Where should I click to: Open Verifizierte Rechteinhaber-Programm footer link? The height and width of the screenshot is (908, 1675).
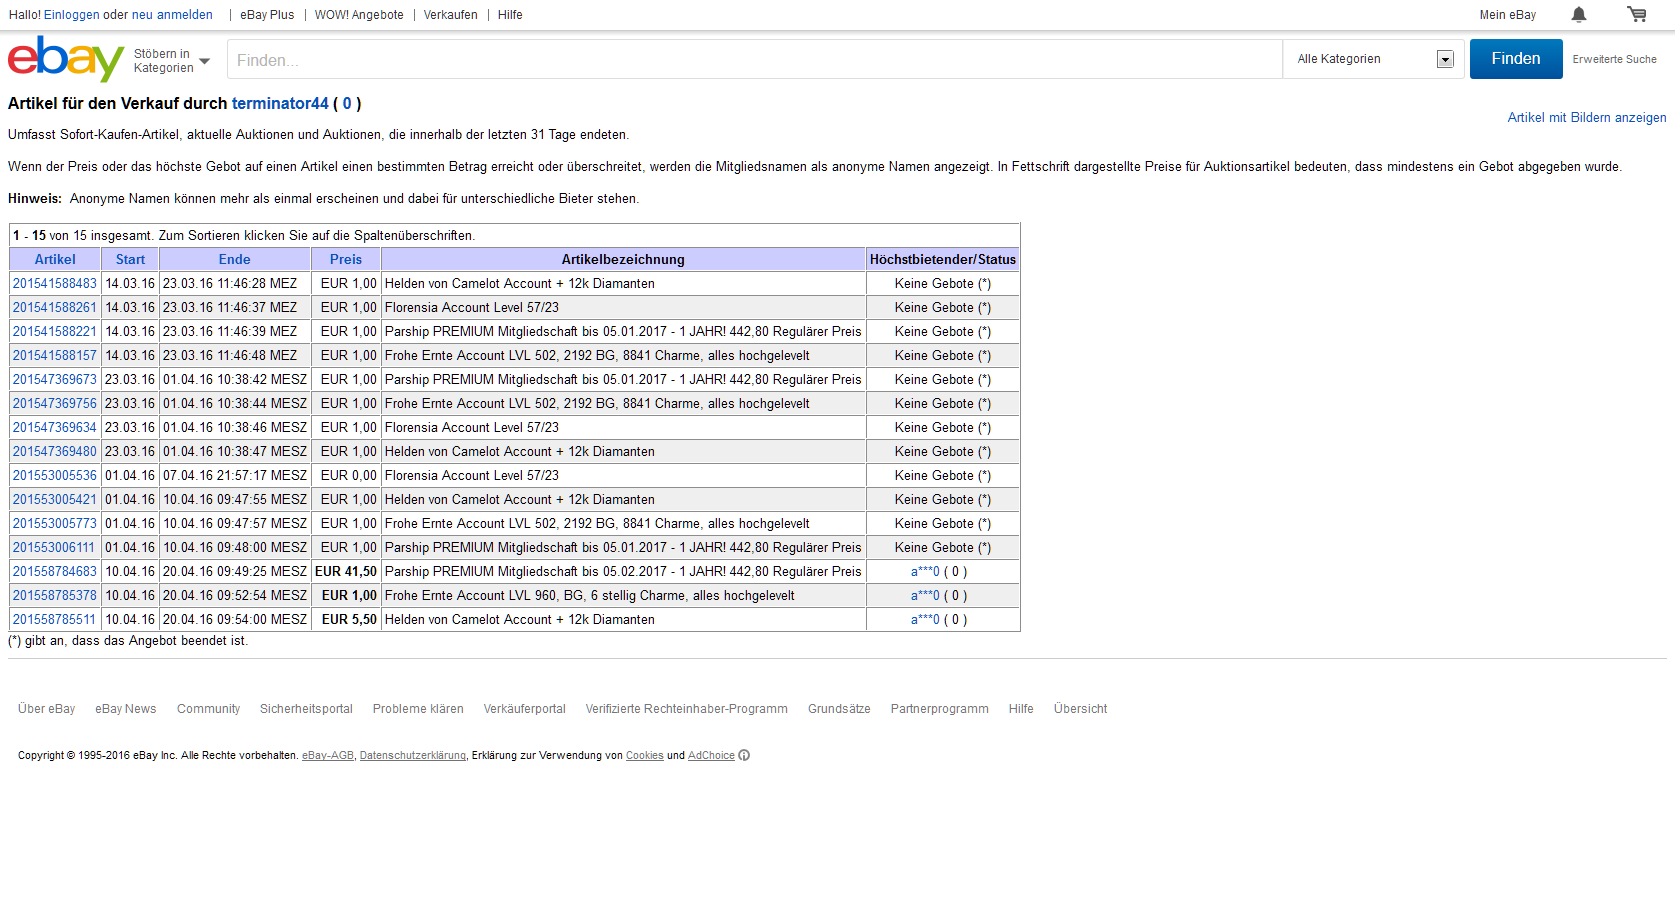click(x=687, y=709)
